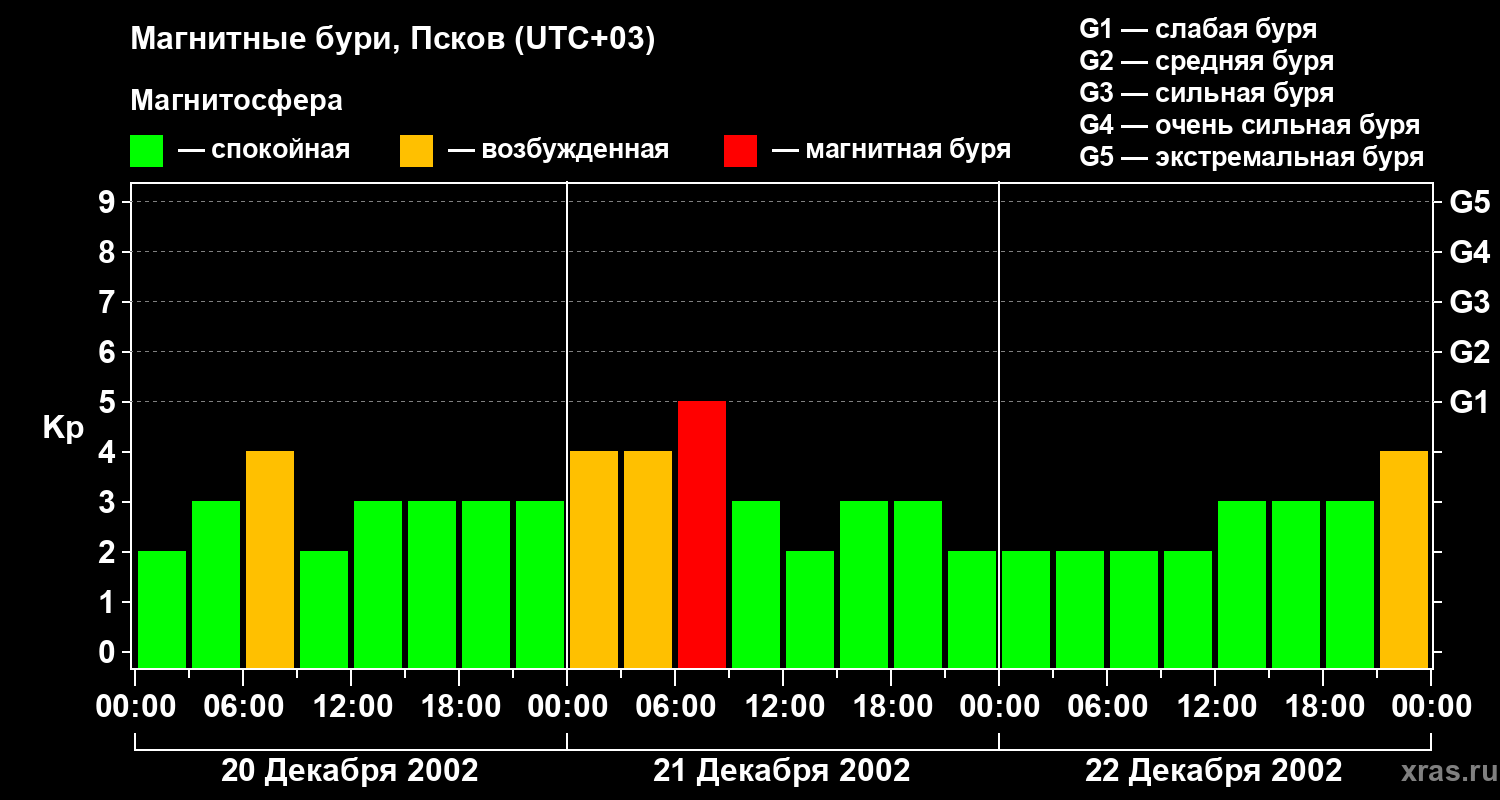Click '06:00' time label above 22 Декабря

pos(1107,707)
